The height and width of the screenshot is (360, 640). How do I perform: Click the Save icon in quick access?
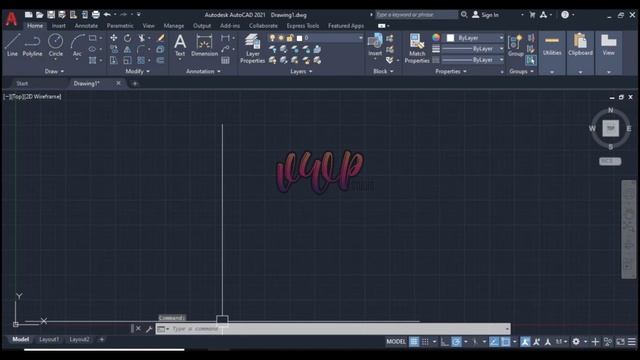(51, 15)
